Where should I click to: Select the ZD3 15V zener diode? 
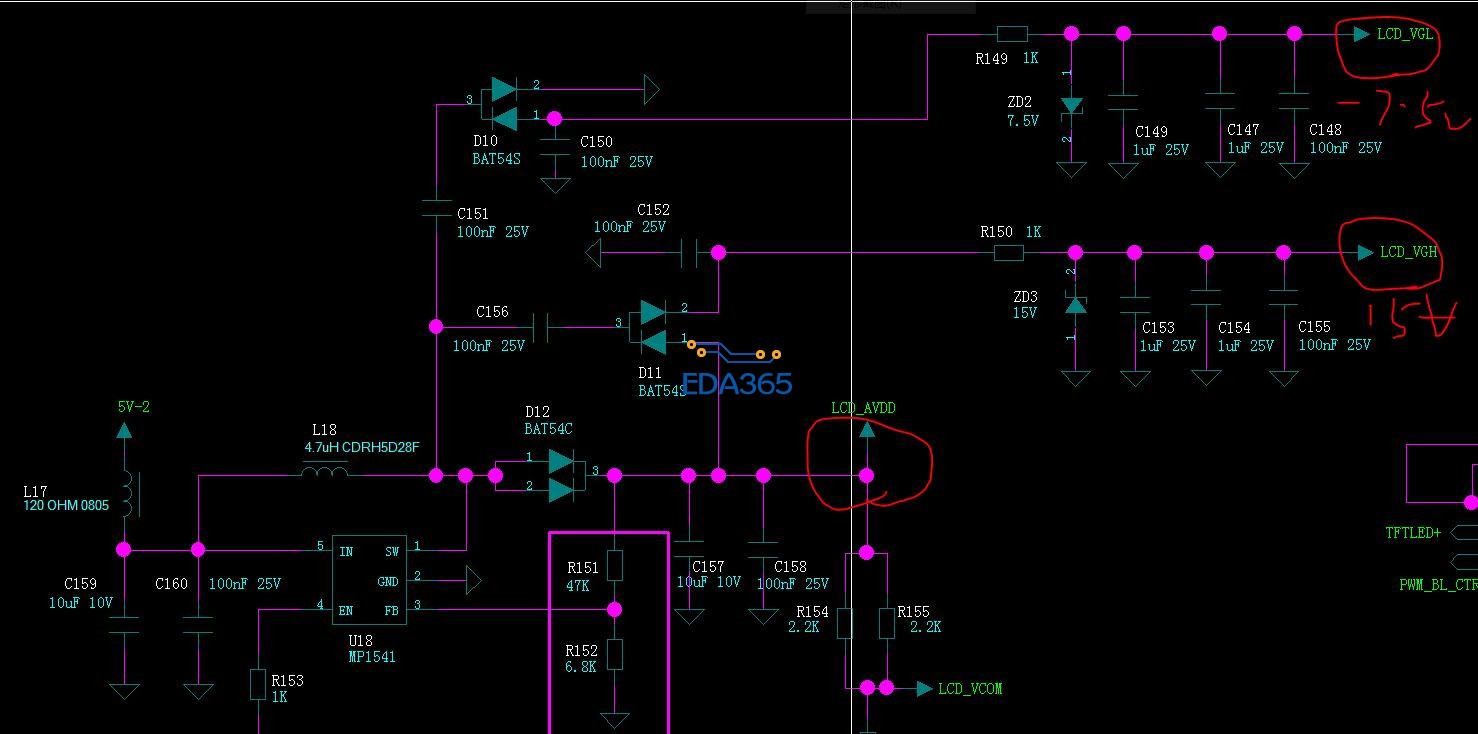1075,304
